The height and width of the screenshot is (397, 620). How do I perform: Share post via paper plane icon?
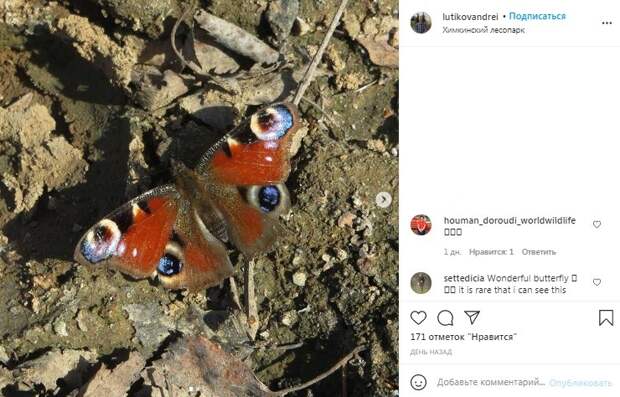coord(472,317)
